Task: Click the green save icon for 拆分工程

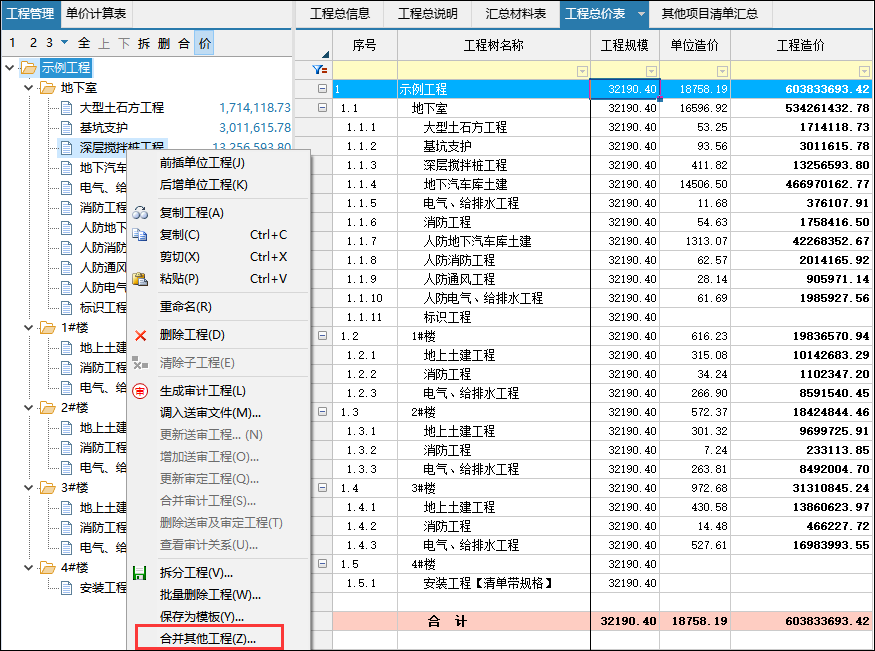Action: tap(140, 573)
